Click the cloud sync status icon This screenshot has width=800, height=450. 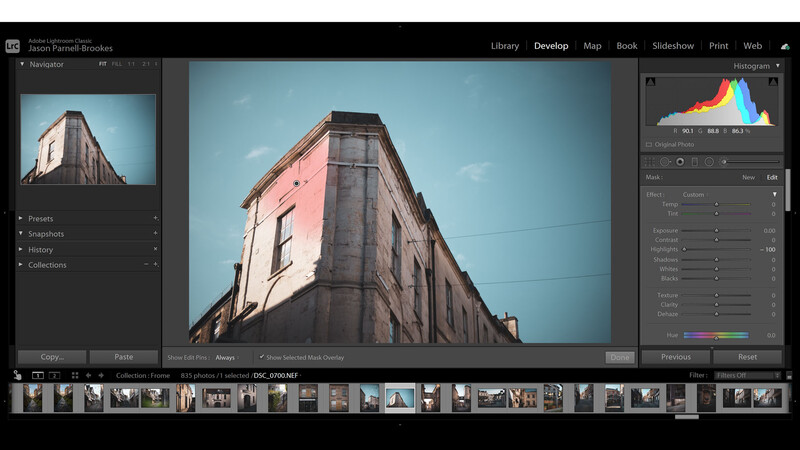click(785, 46)
